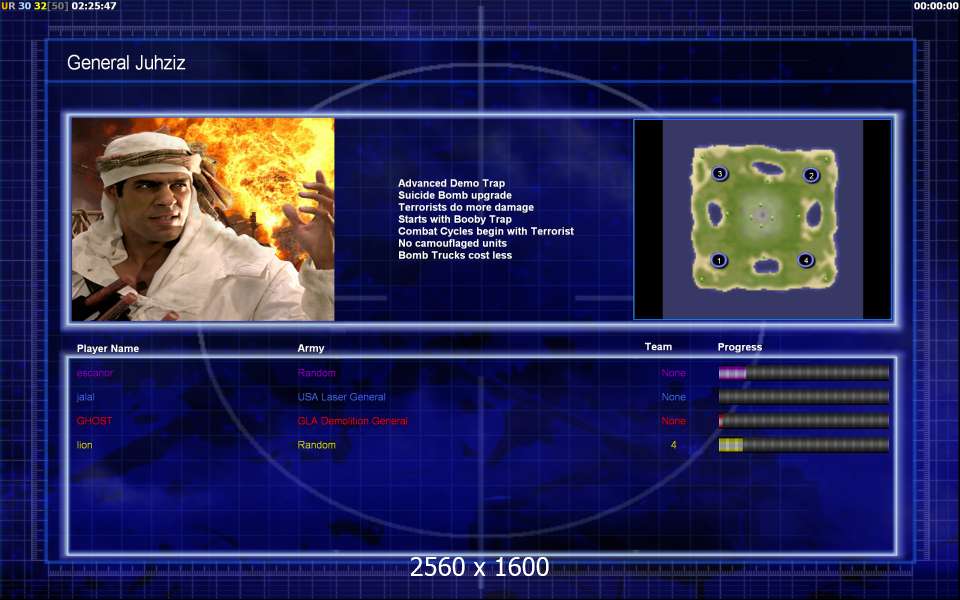Select player name 'escanor'
This screenshot has width=960, height=600.
click(95, 373)
